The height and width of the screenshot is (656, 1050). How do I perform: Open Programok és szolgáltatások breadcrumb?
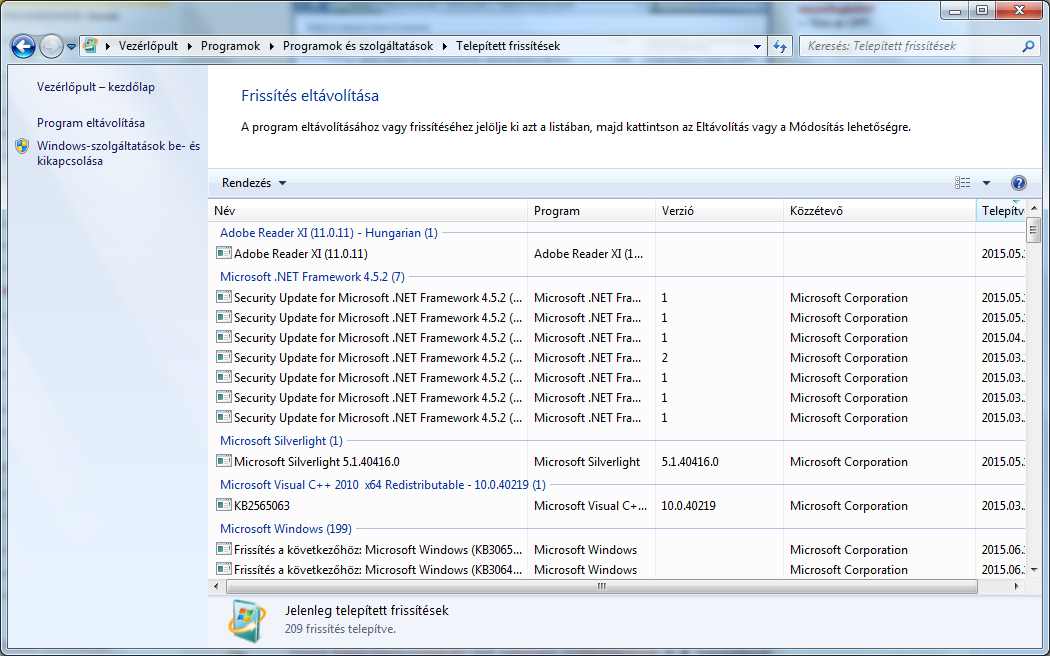[358, 46]
